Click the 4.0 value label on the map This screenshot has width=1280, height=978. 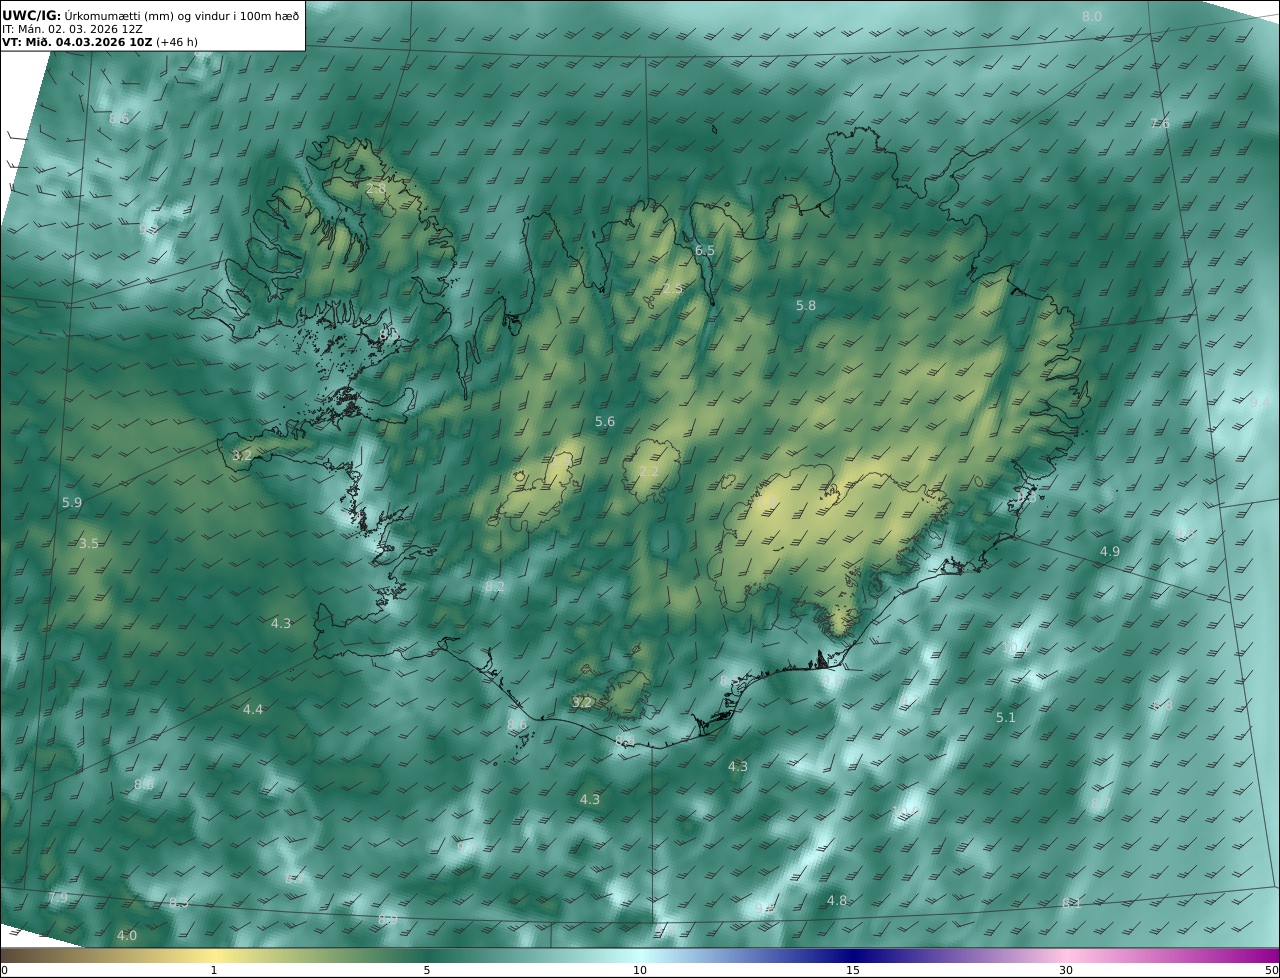127,935
